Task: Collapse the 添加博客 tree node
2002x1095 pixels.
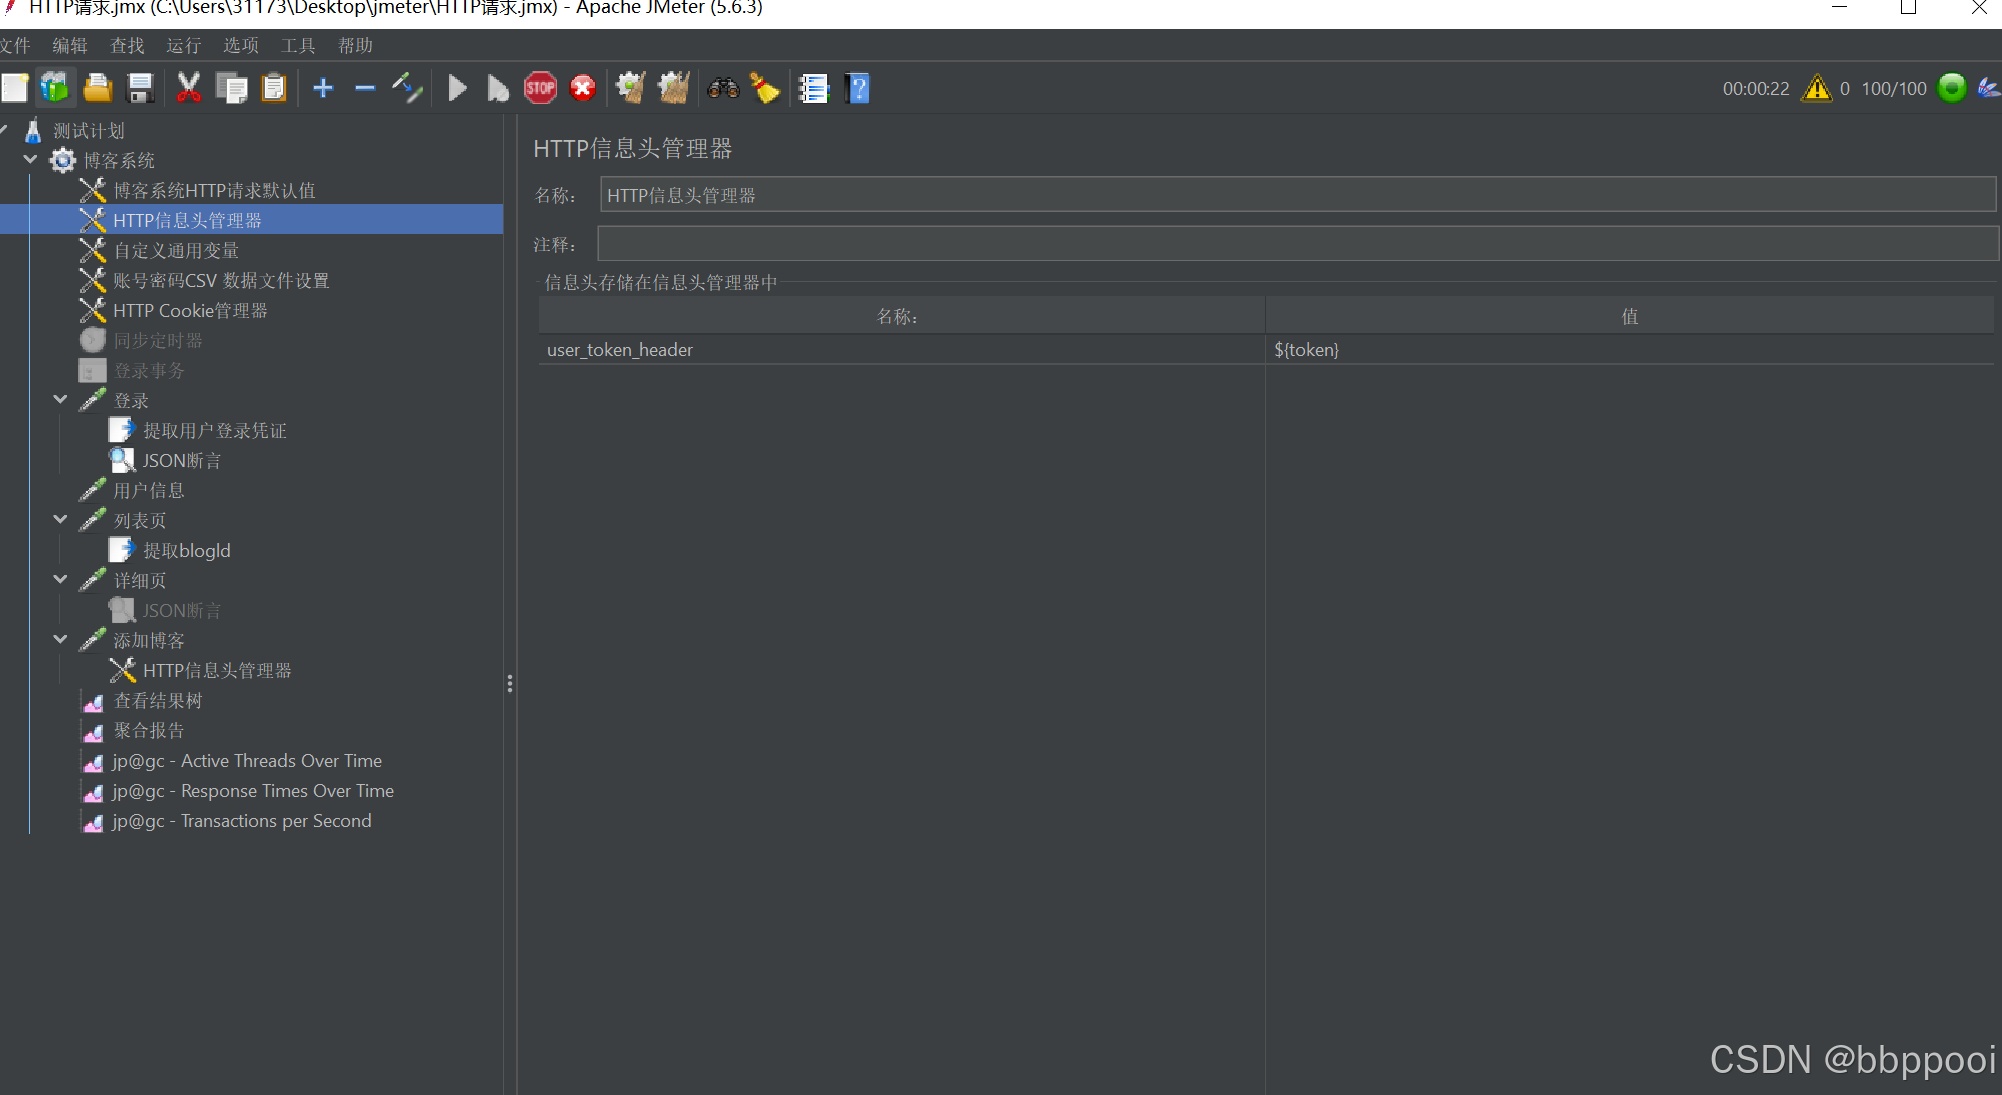Action: pyautogui.click(x=60, y=640)
